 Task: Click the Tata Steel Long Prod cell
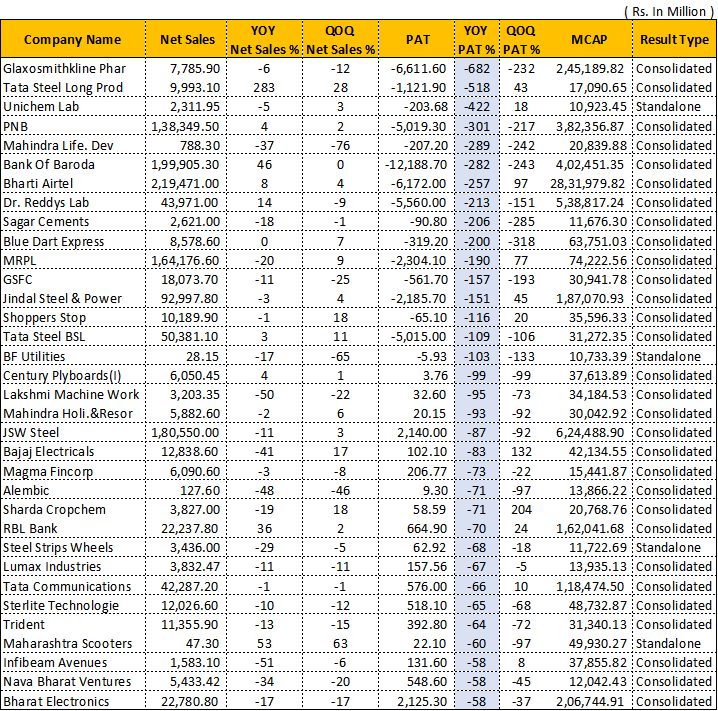63,87
